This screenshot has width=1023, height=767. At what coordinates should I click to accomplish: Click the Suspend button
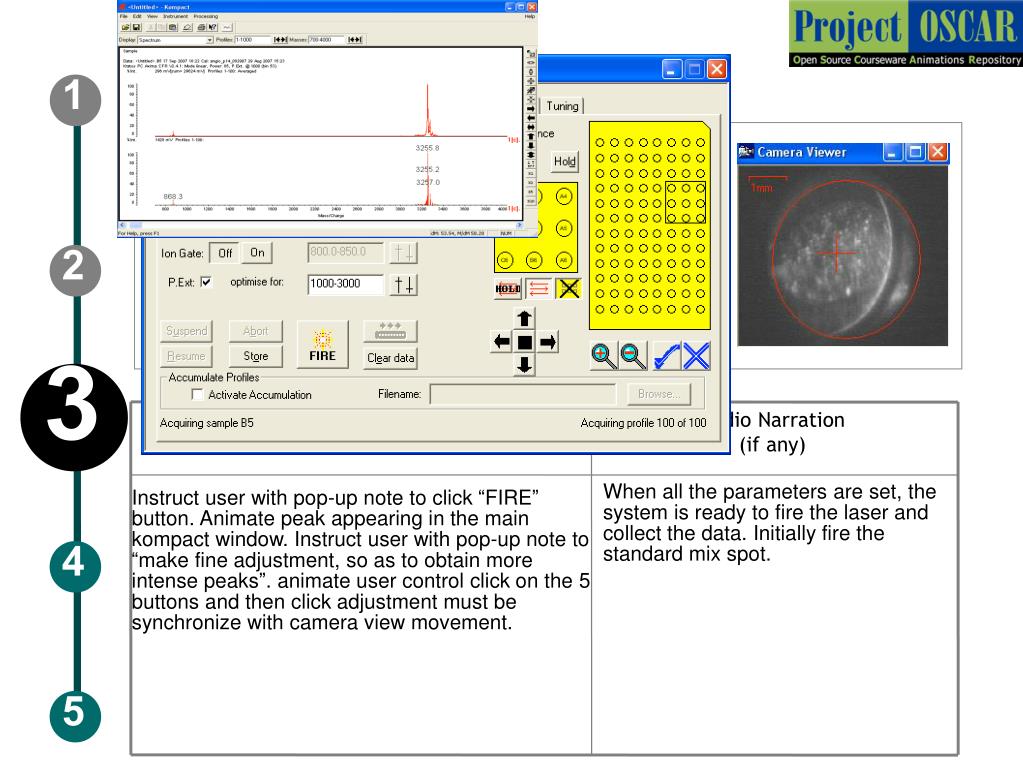187,331
